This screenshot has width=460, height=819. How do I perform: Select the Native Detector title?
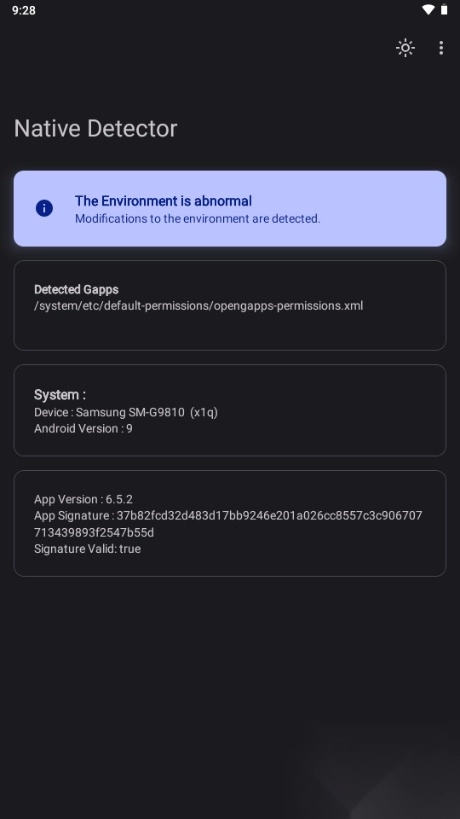point(96,128)
